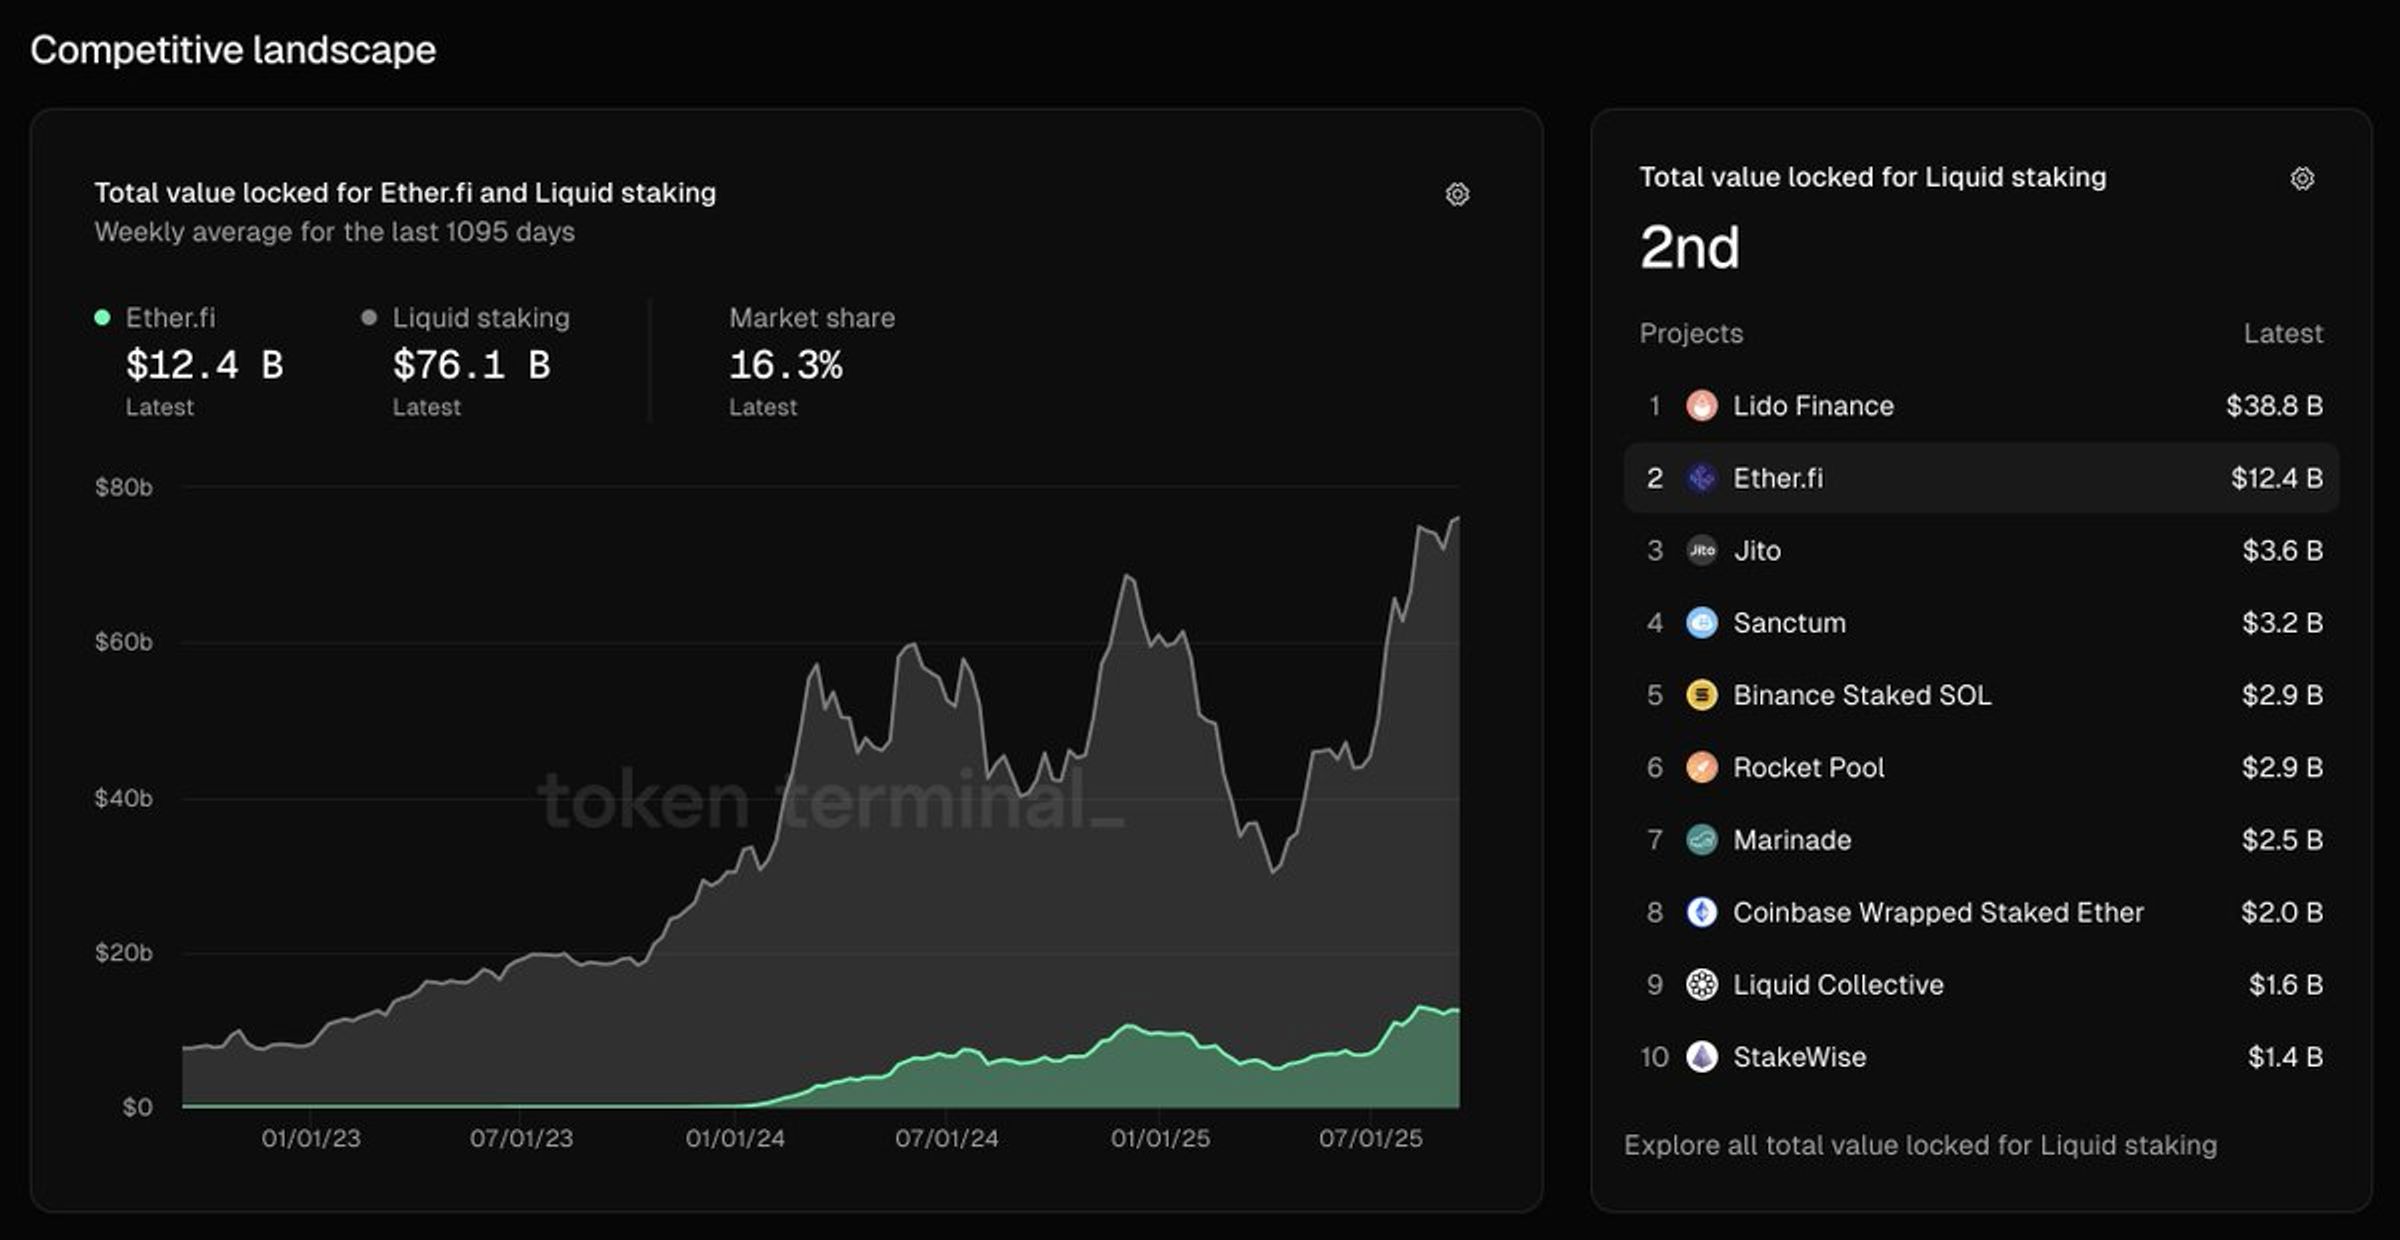Click the Sanctum project logo
Screen dimensions: 2400x1240
tap(1701, 623)
